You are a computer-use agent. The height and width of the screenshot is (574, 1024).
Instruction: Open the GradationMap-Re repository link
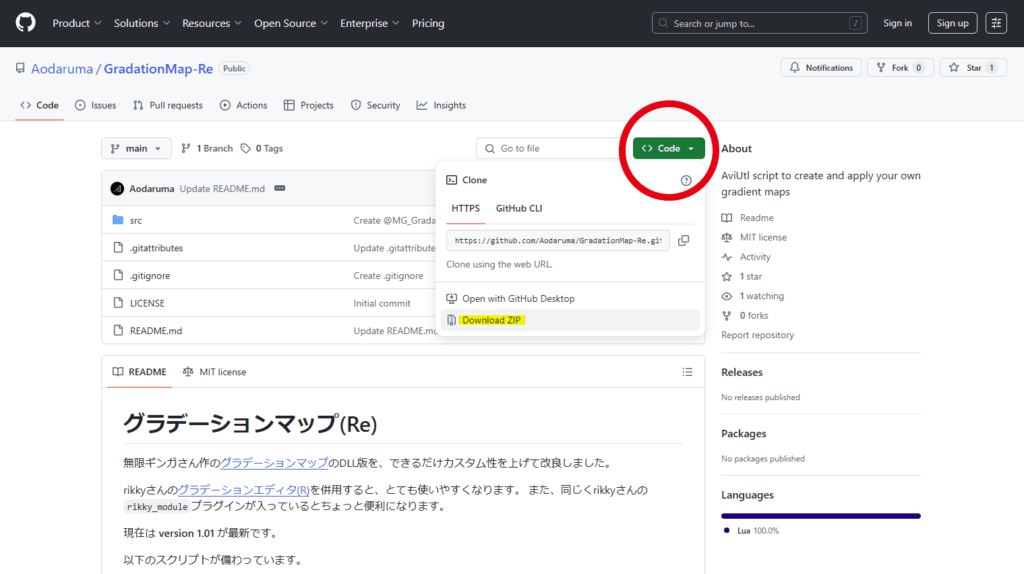(158, 69)
